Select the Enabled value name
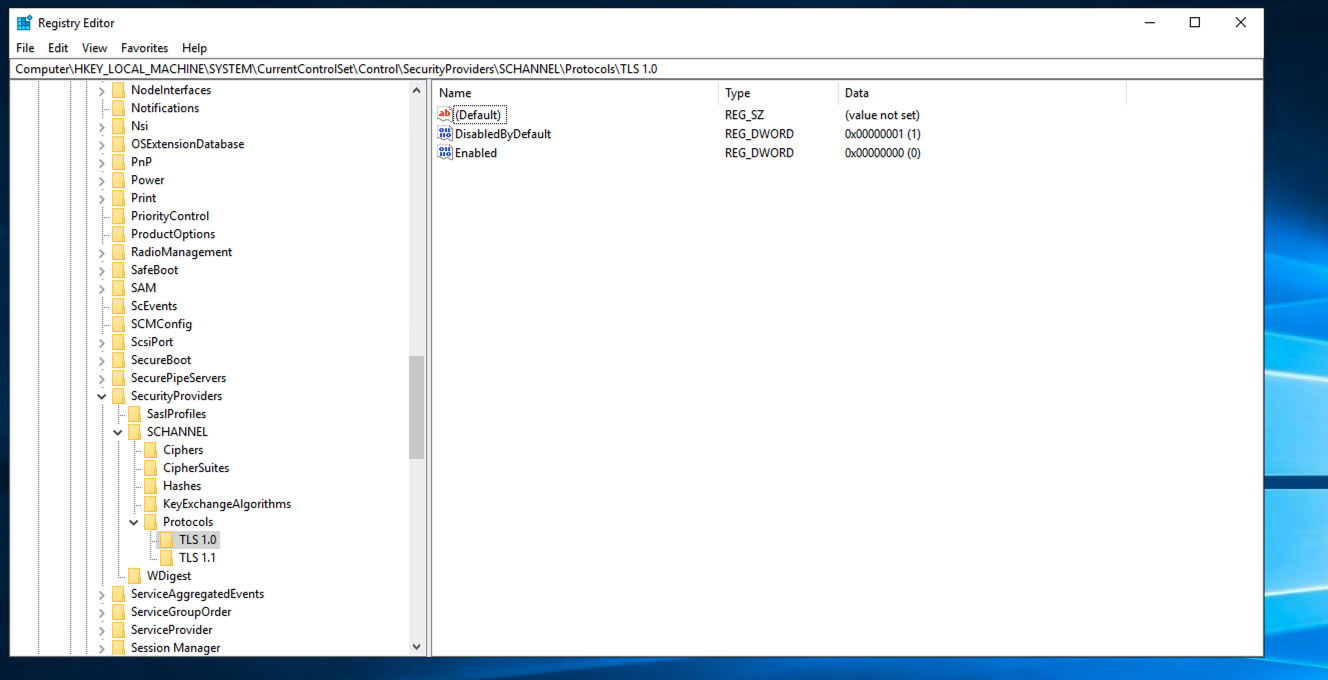 pos(476,153)
